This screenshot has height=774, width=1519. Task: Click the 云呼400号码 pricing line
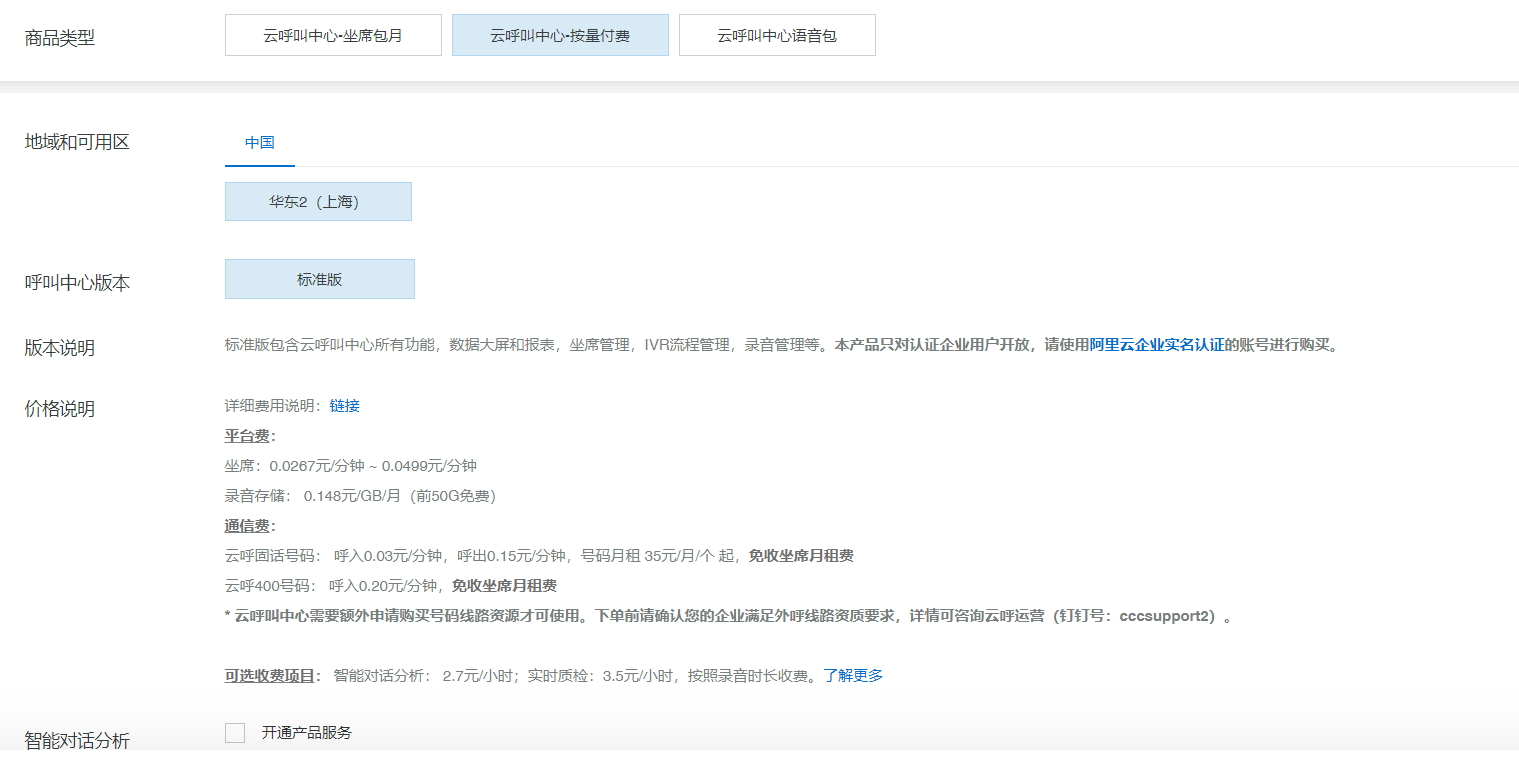[391, 586]
